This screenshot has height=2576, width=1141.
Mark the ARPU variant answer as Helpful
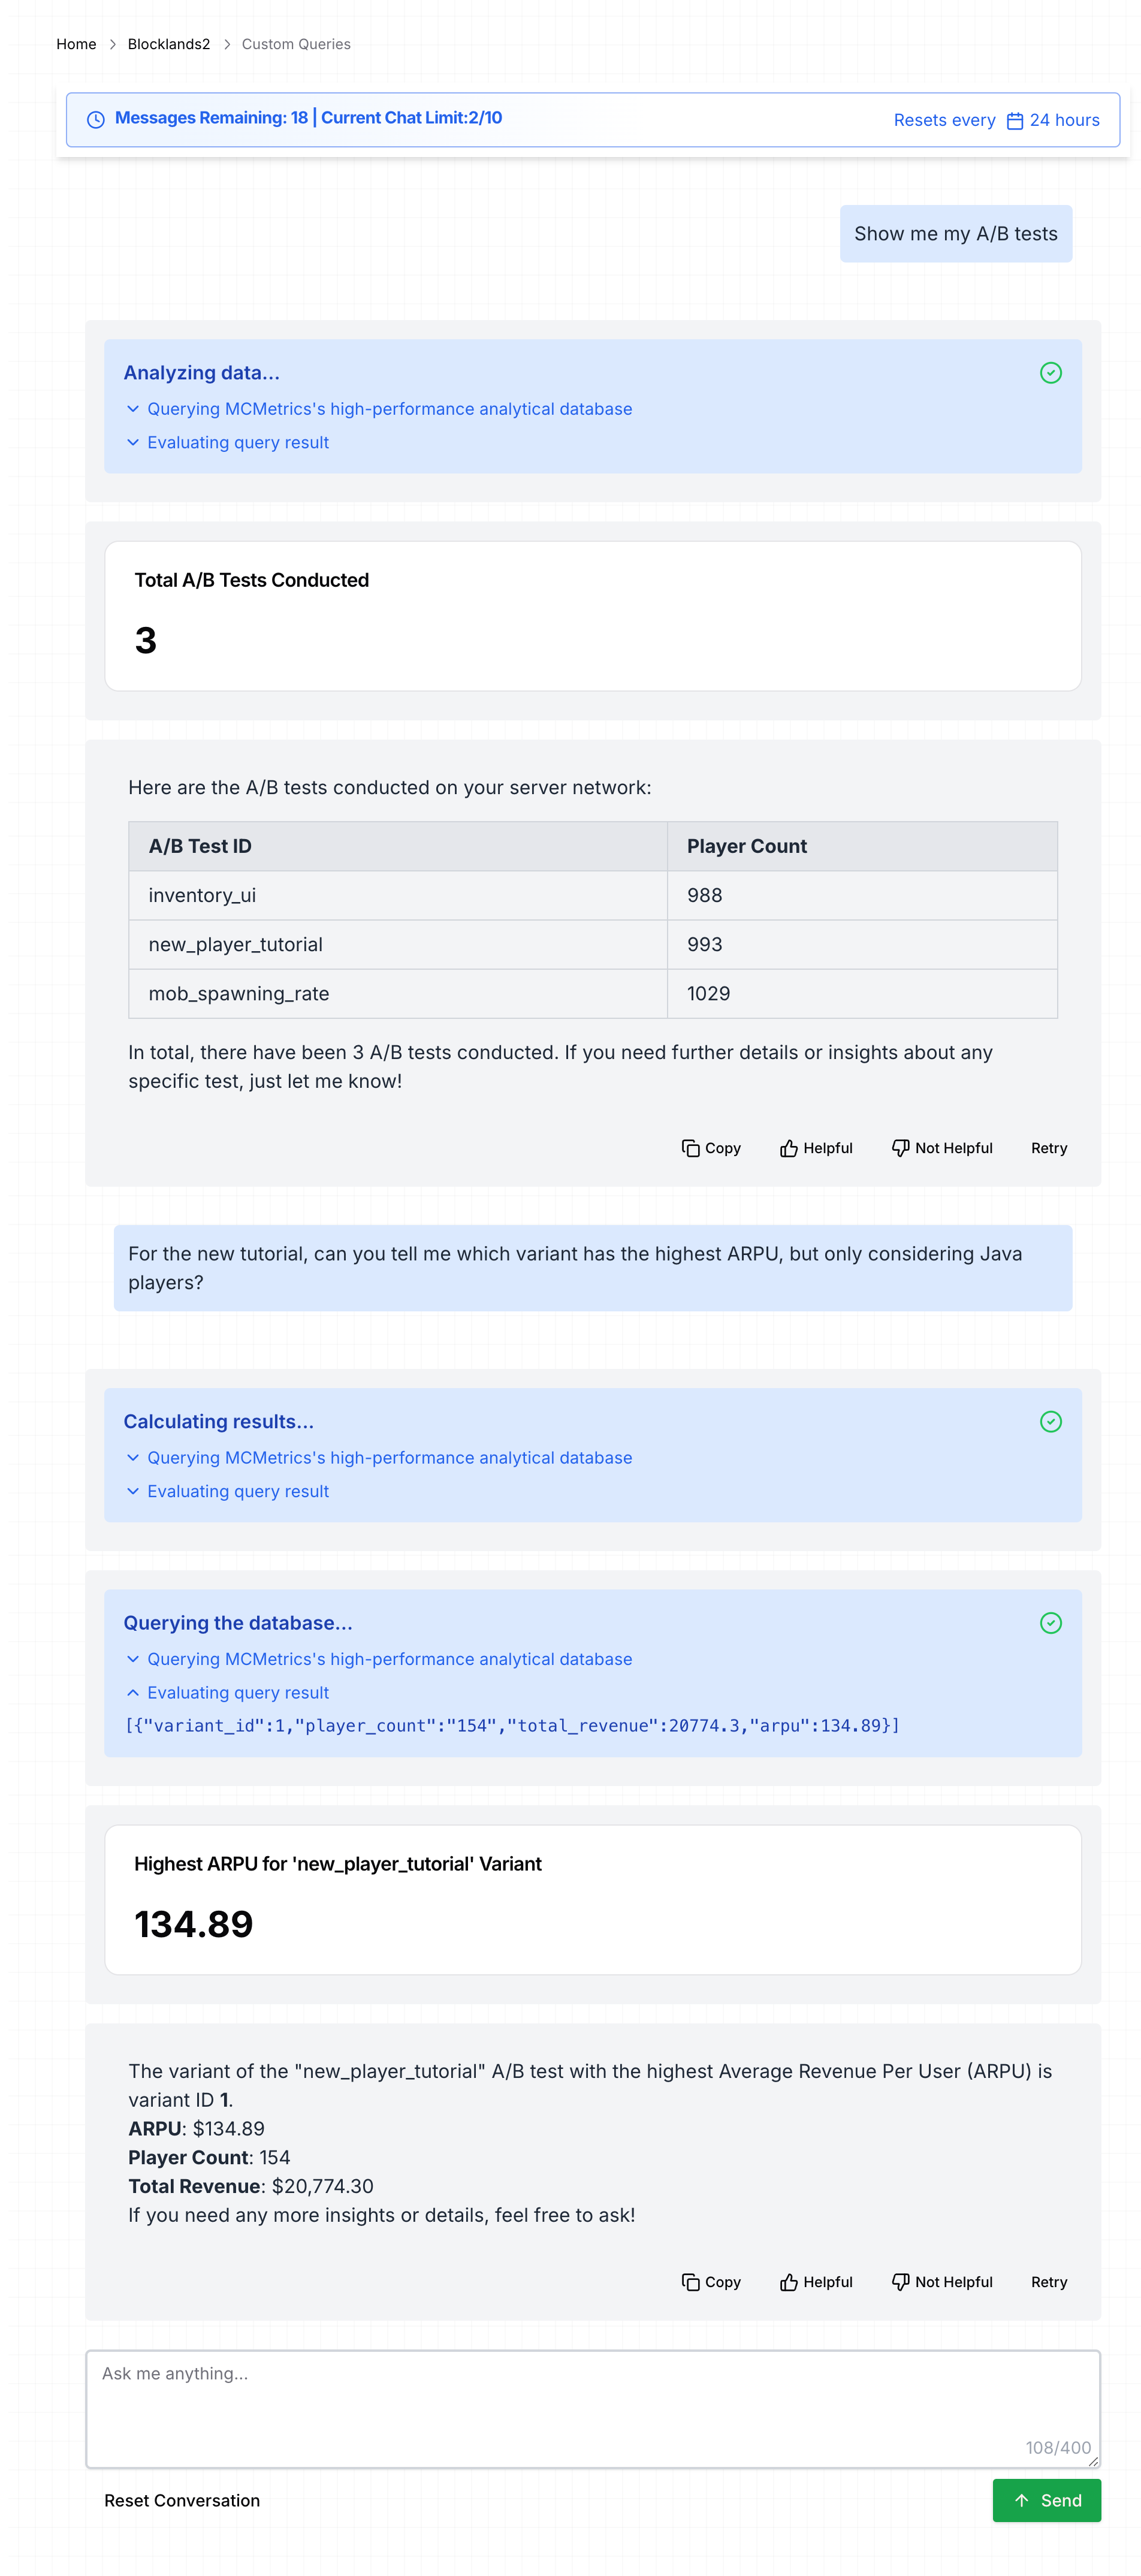click(816, 2282)
